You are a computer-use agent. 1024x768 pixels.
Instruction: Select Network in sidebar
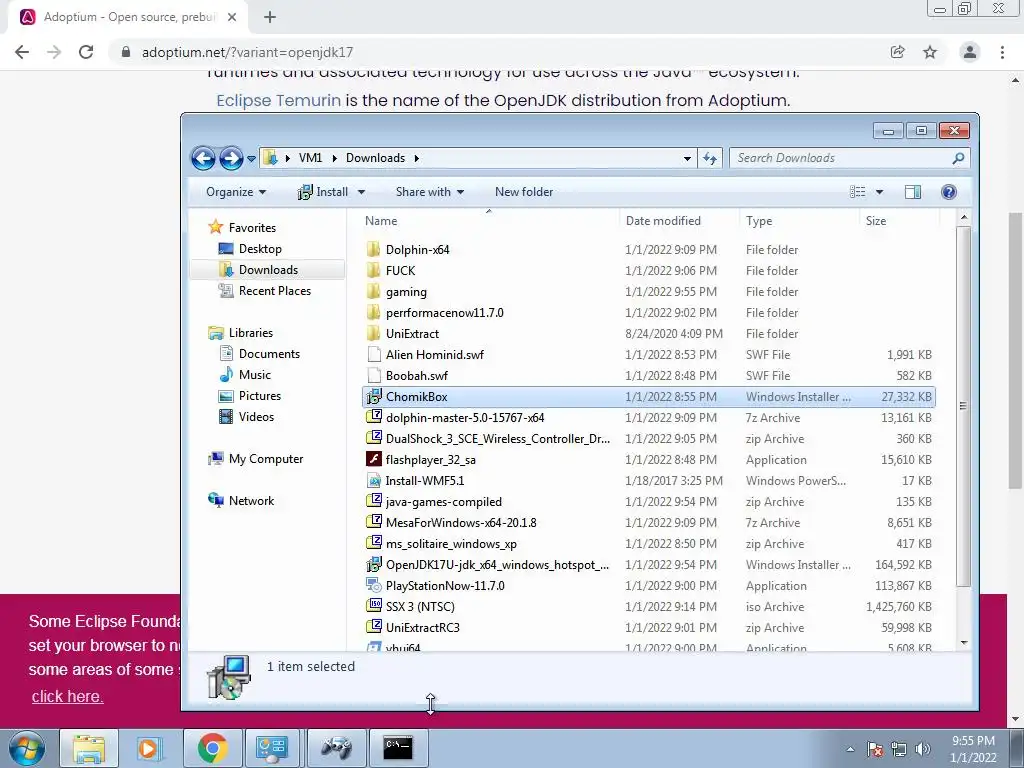[251, 501]
